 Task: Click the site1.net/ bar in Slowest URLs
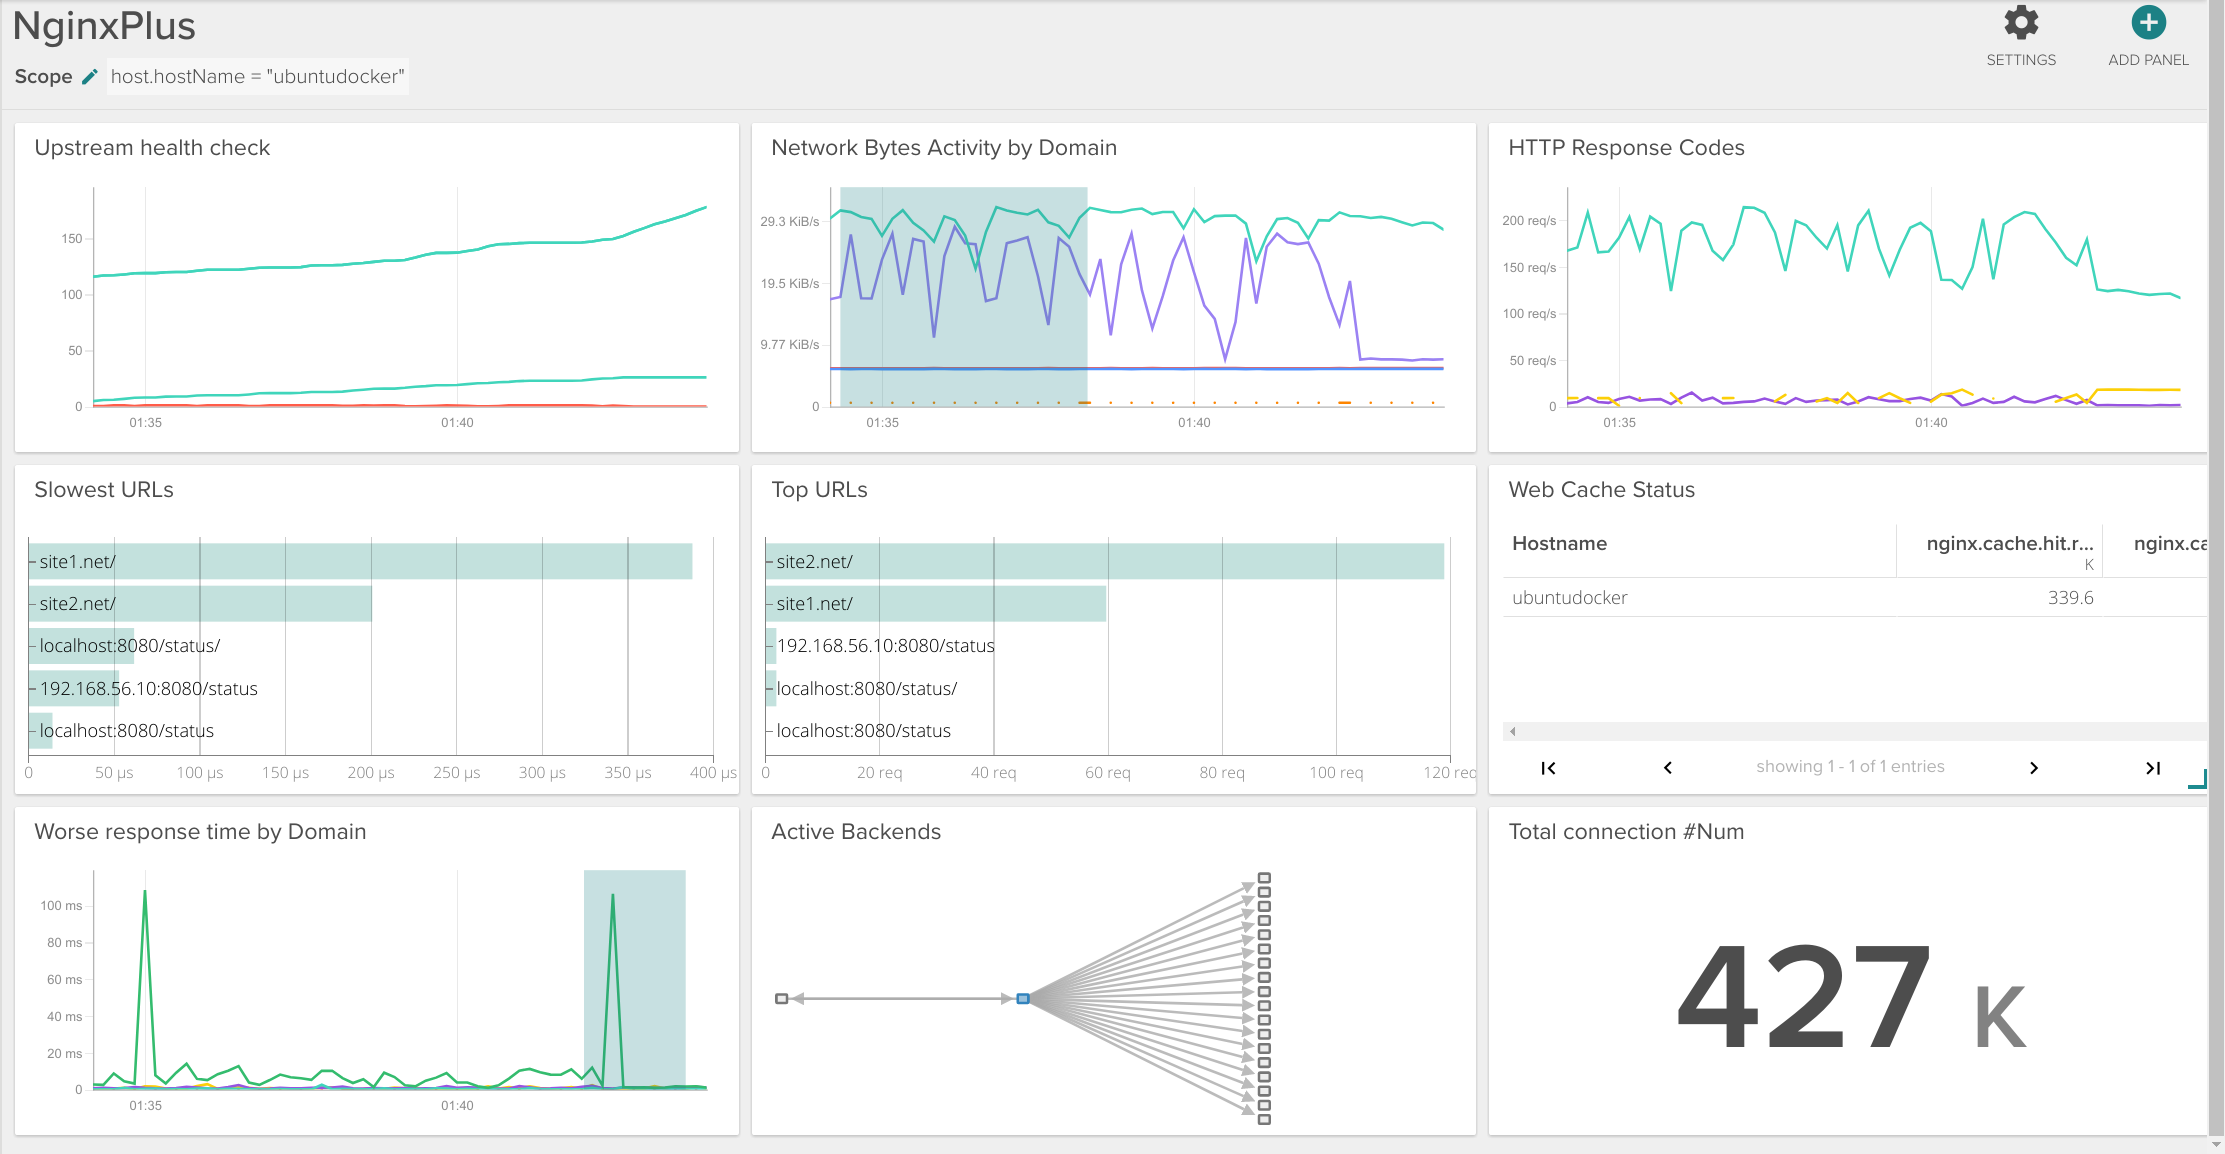(x=361, y=562)
